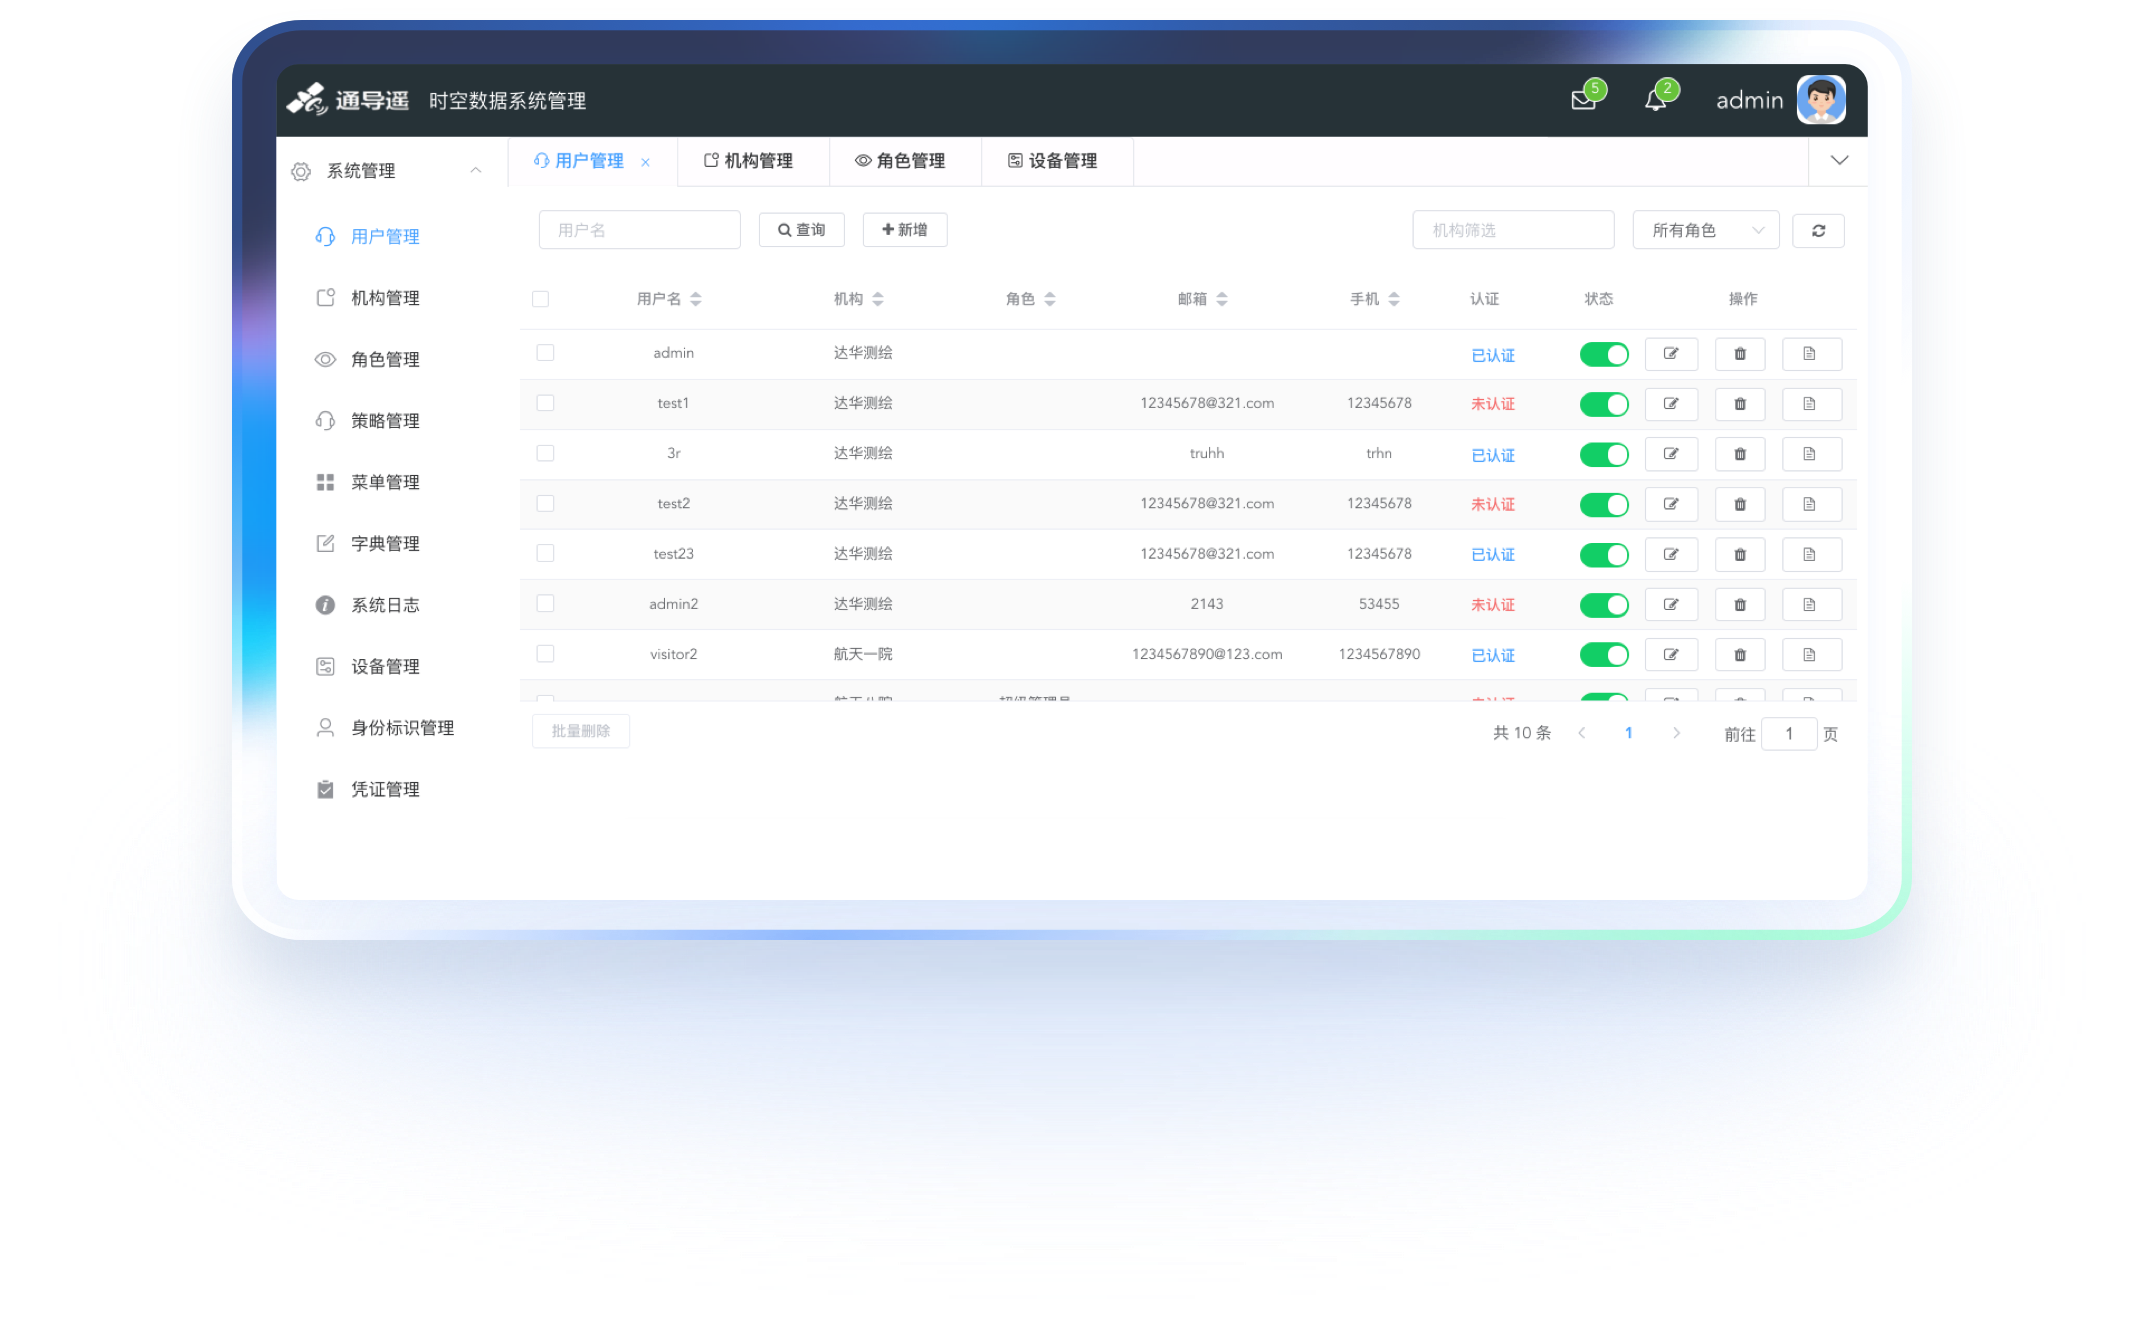Viewport: 2144px width, 1336px height.
Task: Tick the select-all header checkbox
Action: pos(541,299)
